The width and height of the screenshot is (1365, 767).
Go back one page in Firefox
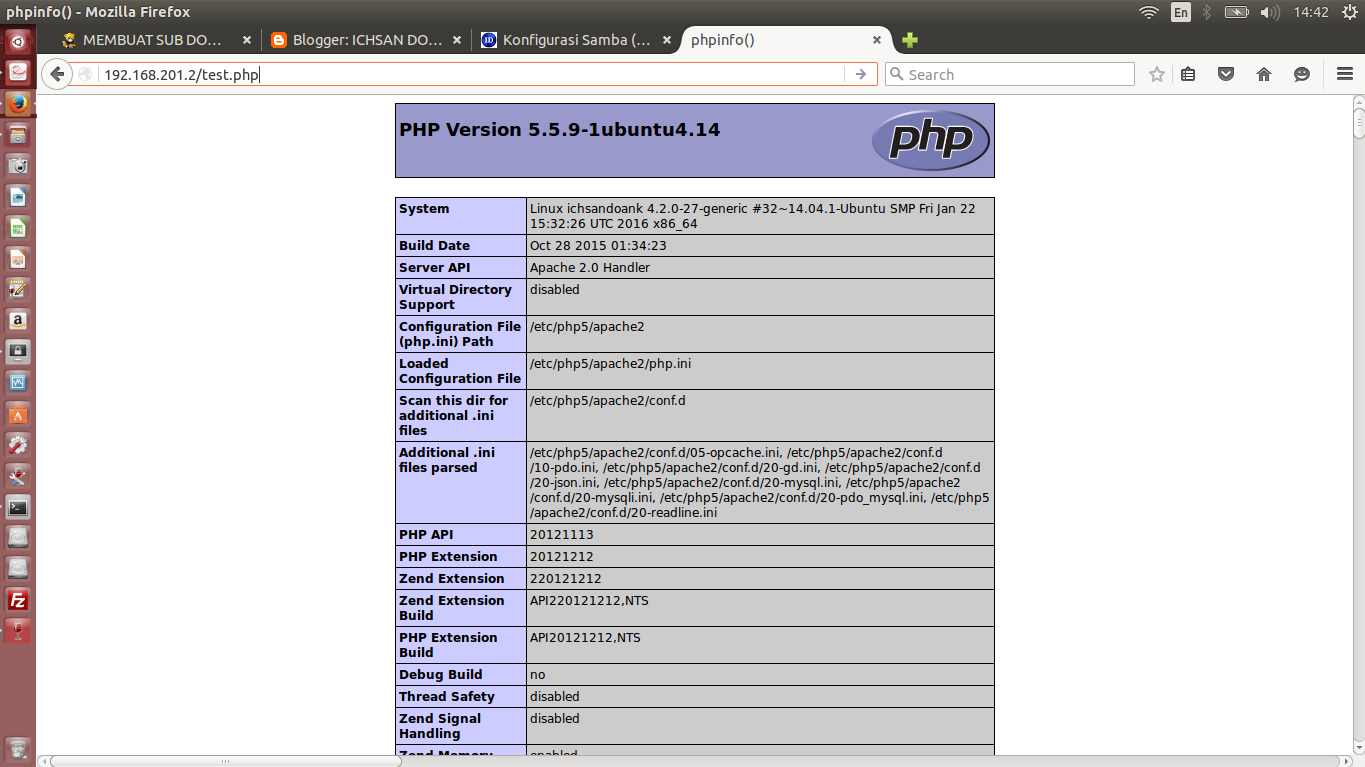point(56,74)
